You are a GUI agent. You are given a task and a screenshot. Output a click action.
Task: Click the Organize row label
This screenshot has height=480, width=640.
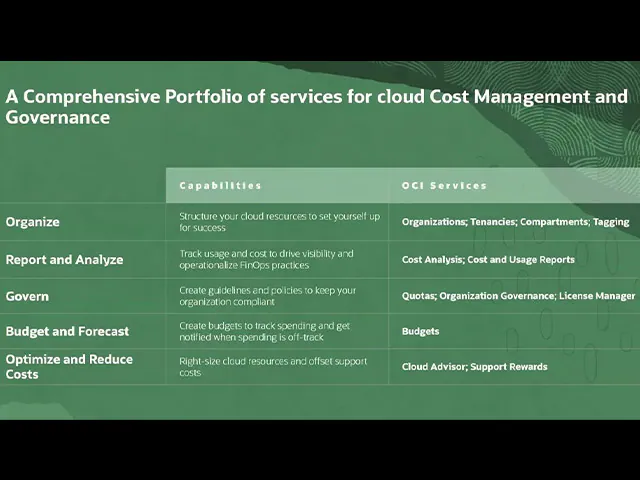click(33, 222)
